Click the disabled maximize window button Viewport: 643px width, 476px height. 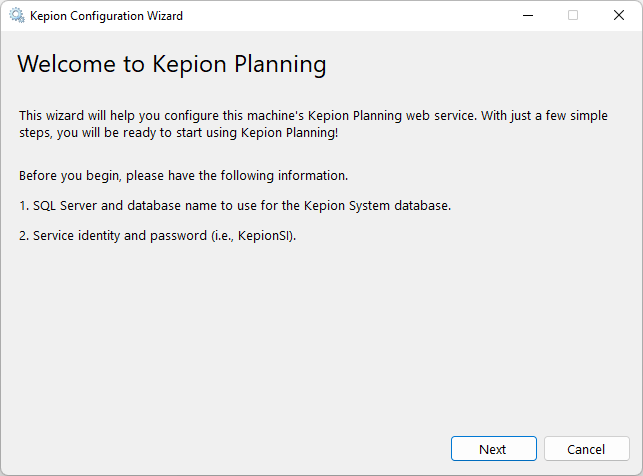pos(573,16)
